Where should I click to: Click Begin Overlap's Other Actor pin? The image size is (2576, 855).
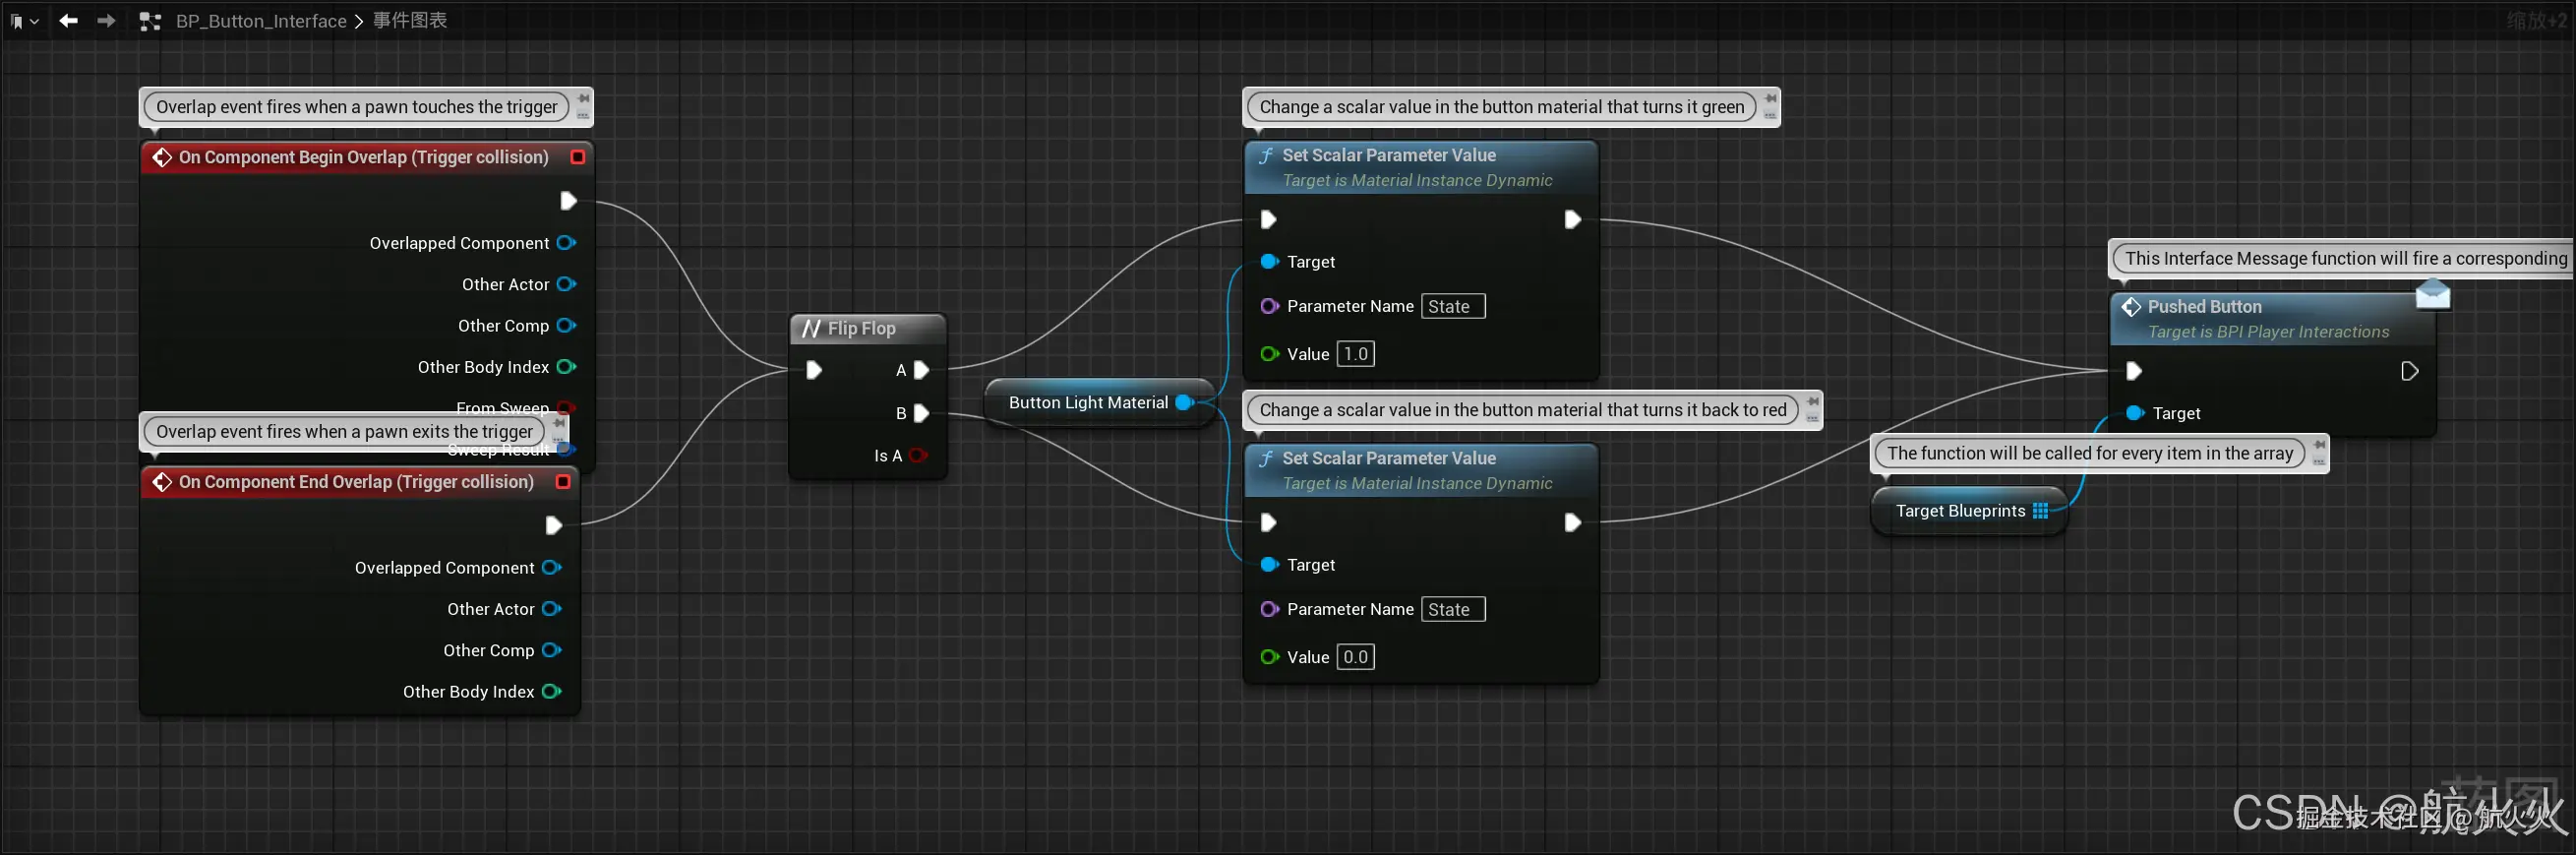tap(566, 284)
